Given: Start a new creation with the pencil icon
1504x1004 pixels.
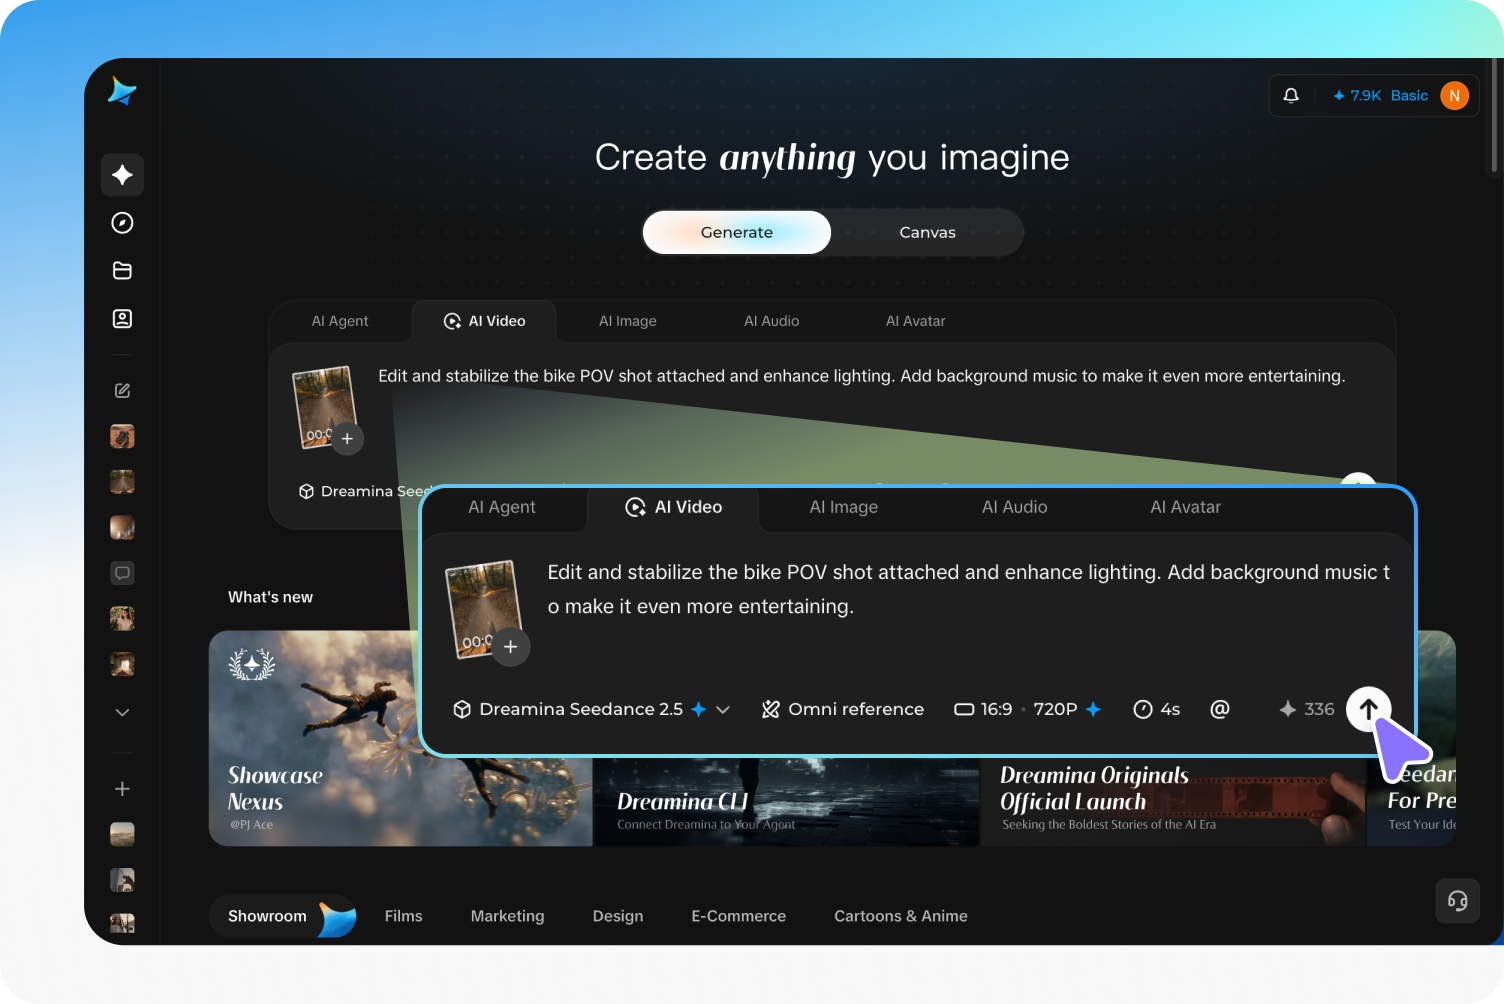Looking at the screenshot, I should pos(122,391).
